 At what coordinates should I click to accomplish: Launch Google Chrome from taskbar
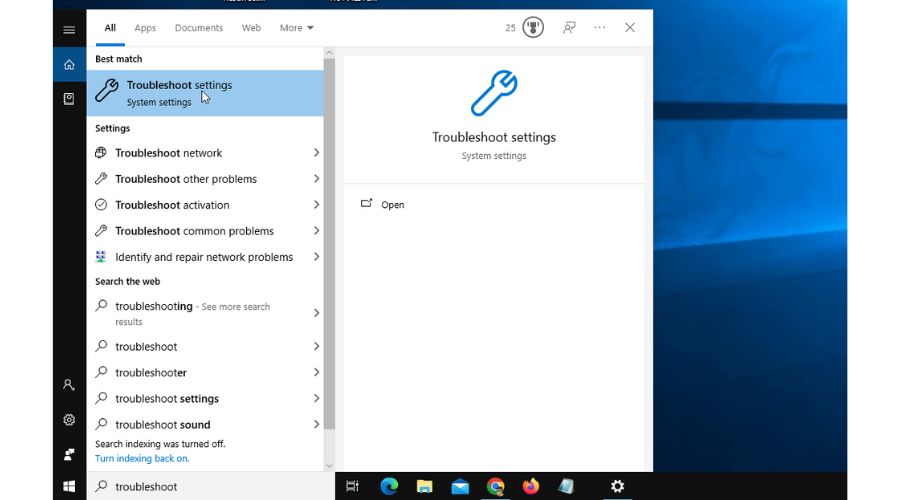[495, 486]
